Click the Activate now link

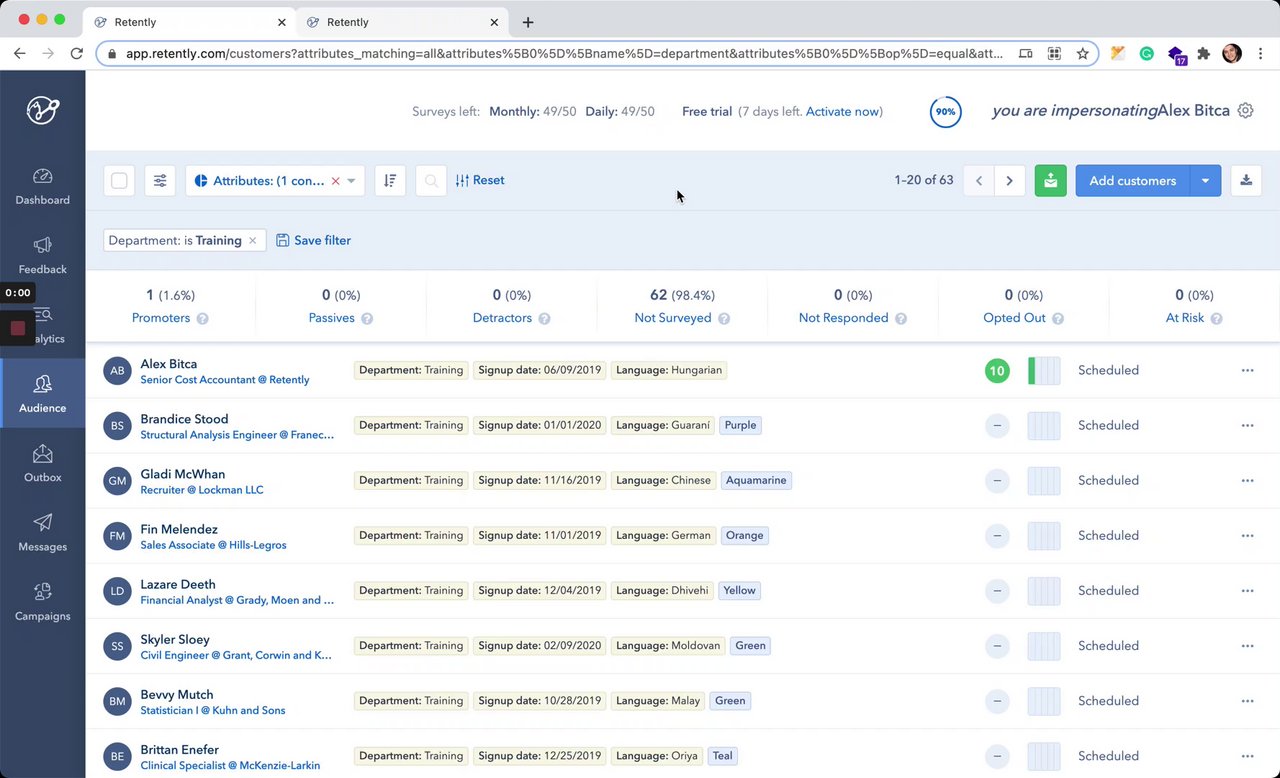[x=842, y=112]
